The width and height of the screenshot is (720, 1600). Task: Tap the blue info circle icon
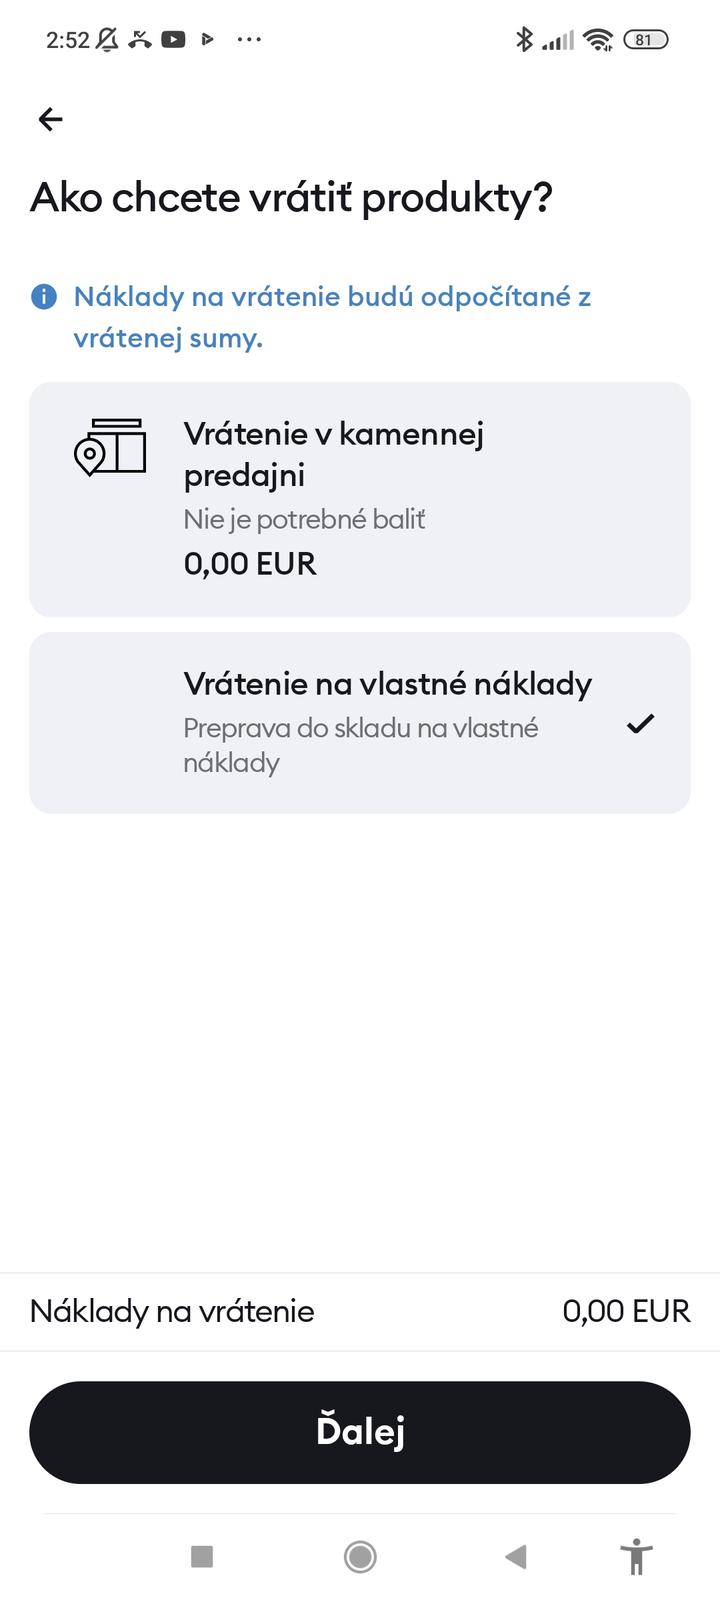point(44,297)
